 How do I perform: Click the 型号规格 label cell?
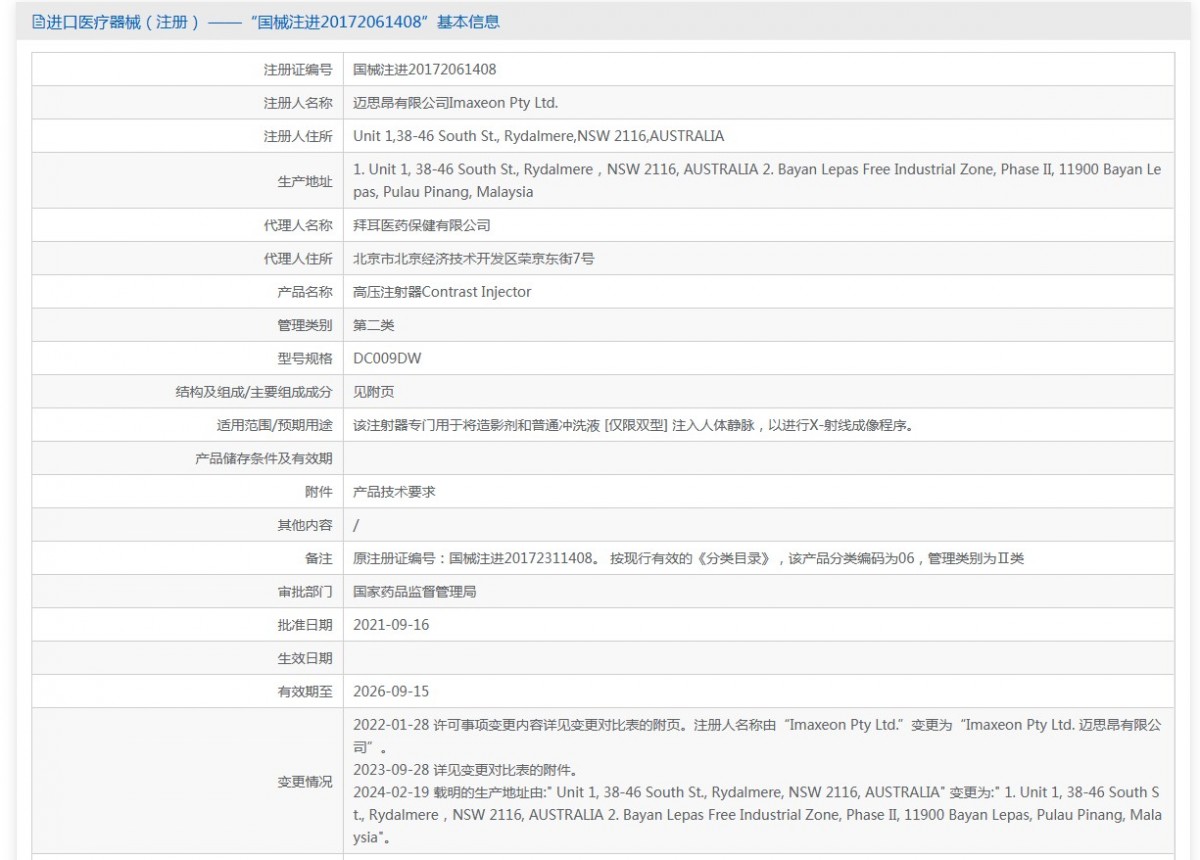pos(187,358)
